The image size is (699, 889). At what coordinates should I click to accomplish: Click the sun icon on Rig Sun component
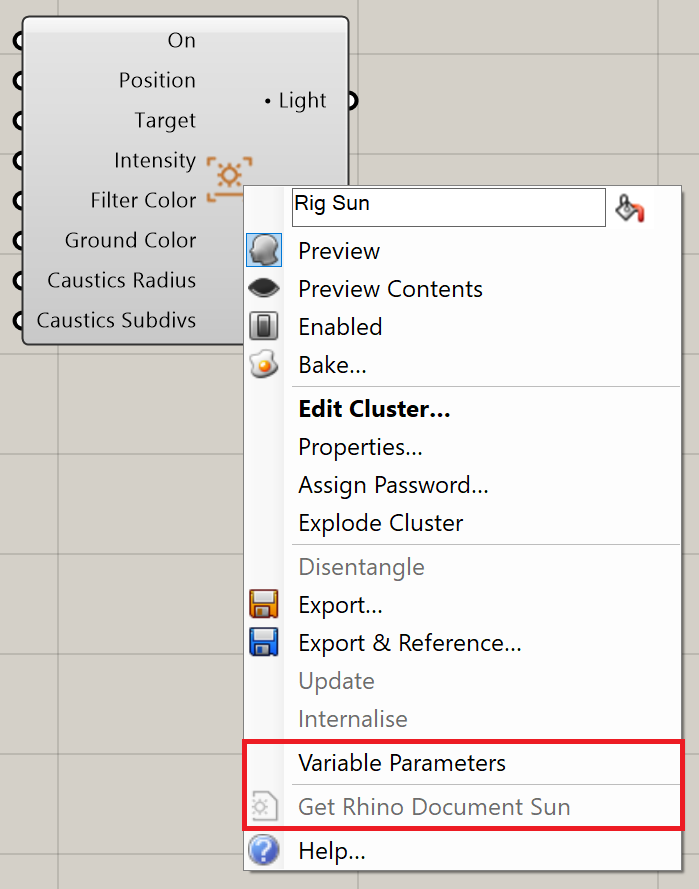229,177
